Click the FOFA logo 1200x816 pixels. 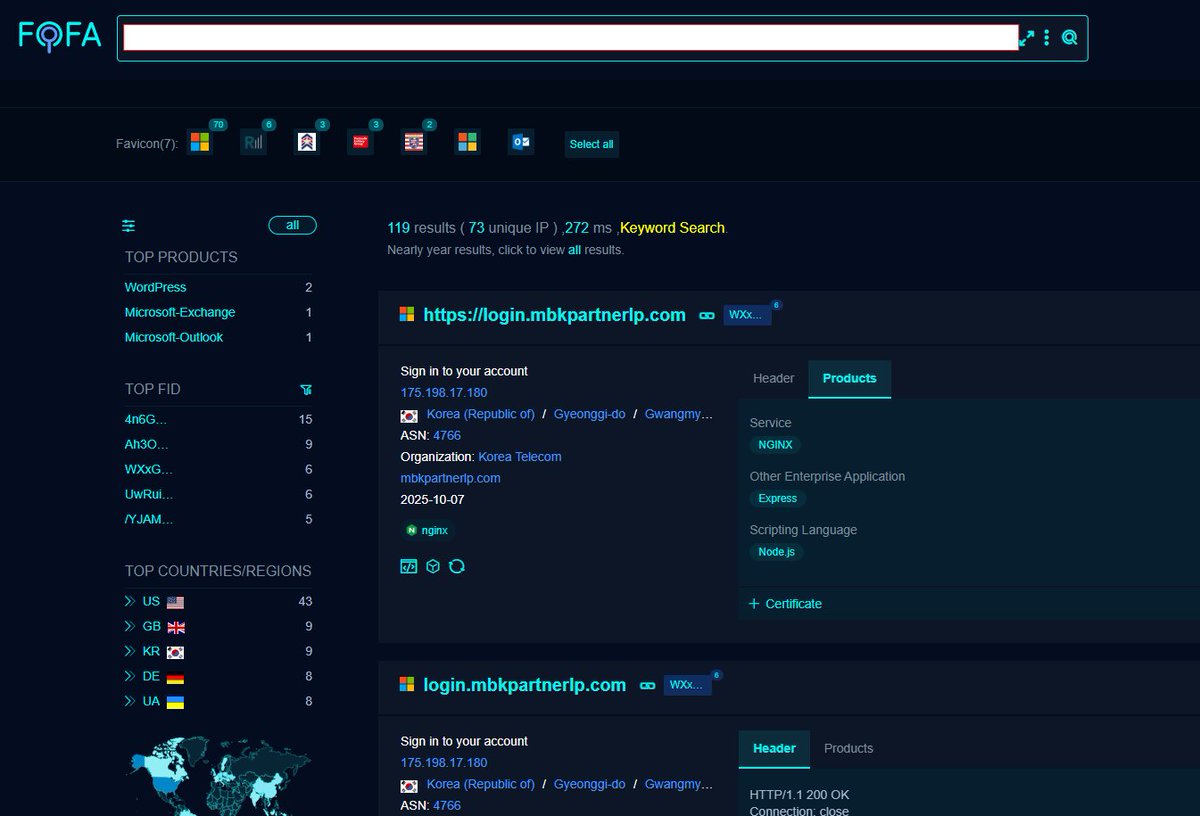click(x=60, y=37)
